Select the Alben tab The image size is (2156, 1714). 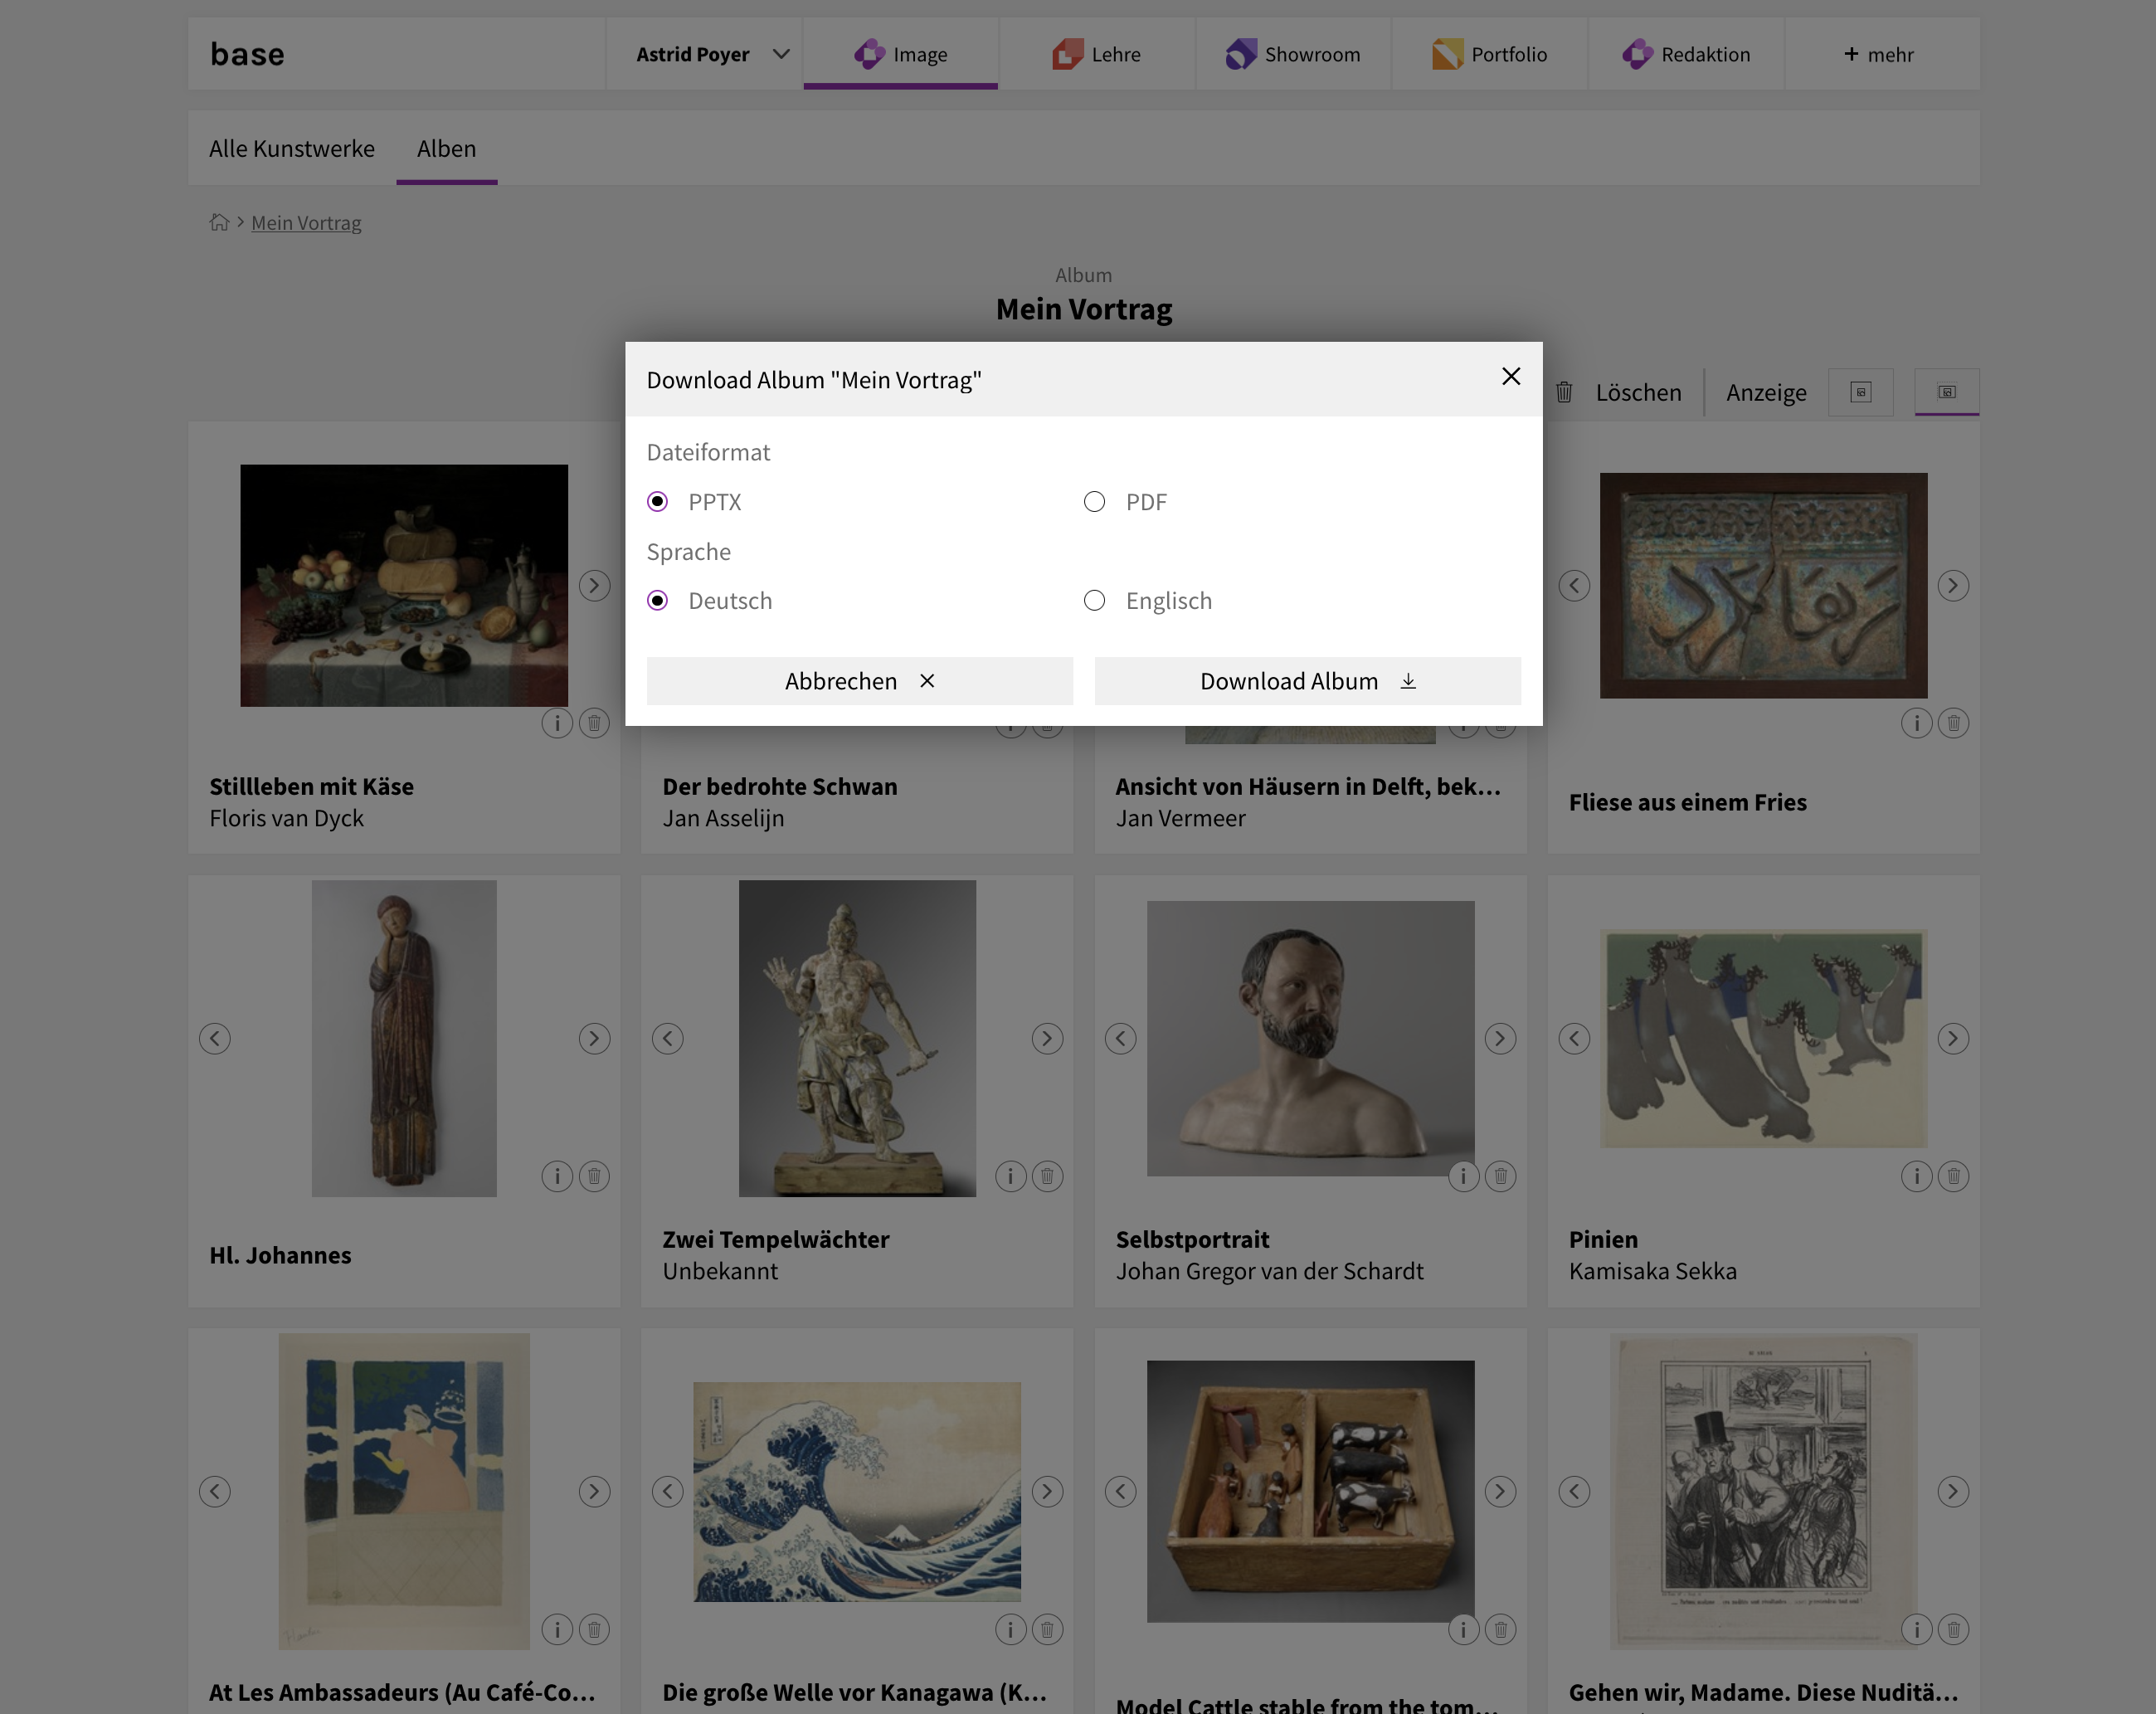(446, 148)
